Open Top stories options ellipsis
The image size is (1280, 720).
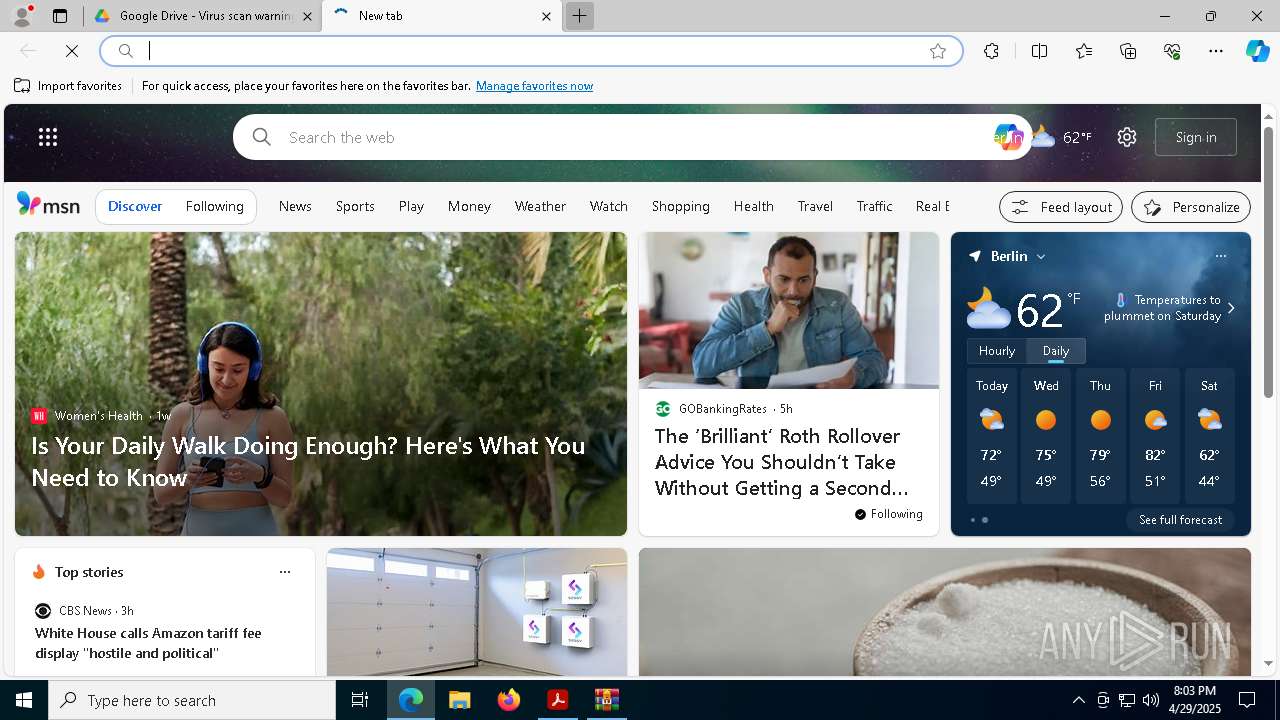(x=285, y=572)
